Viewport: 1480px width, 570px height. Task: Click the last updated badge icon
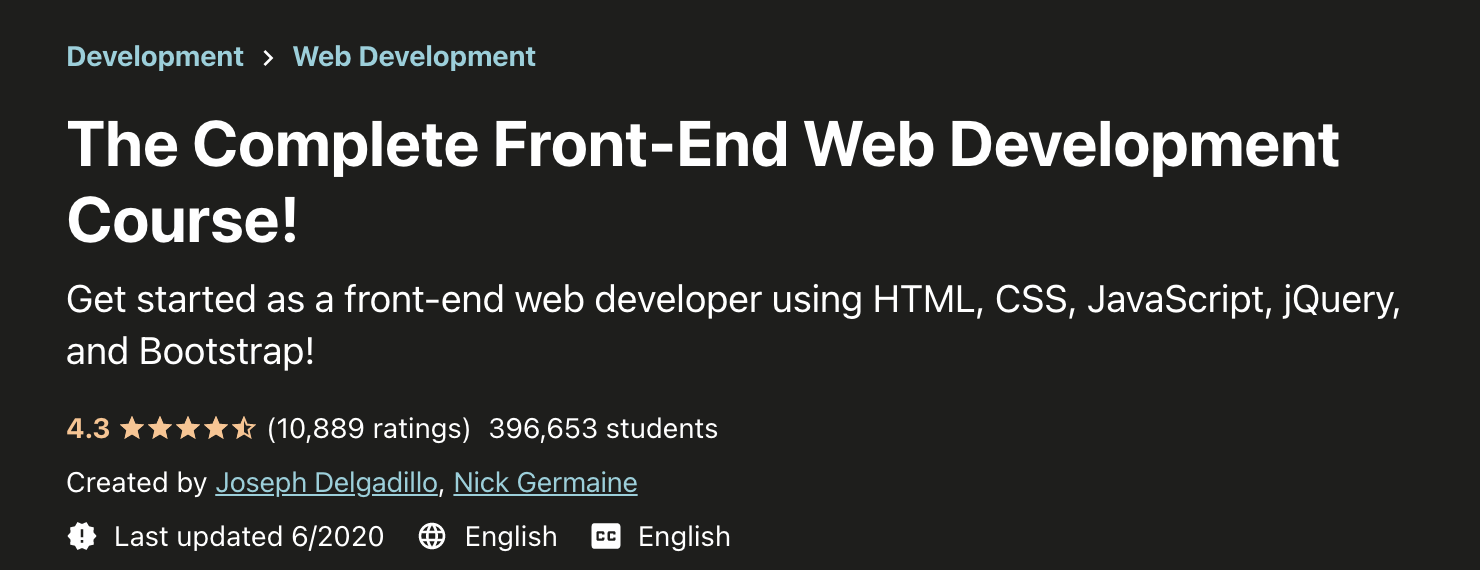82,537
